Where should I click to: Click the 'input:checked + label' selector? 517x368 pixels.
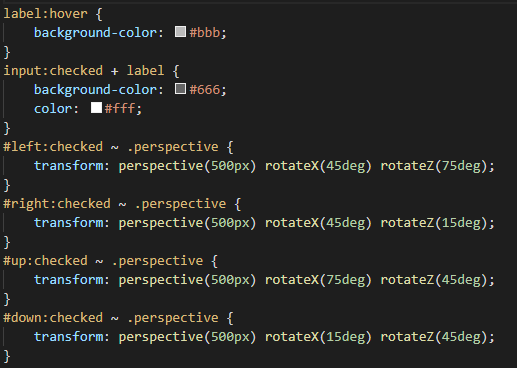[84, 71]
